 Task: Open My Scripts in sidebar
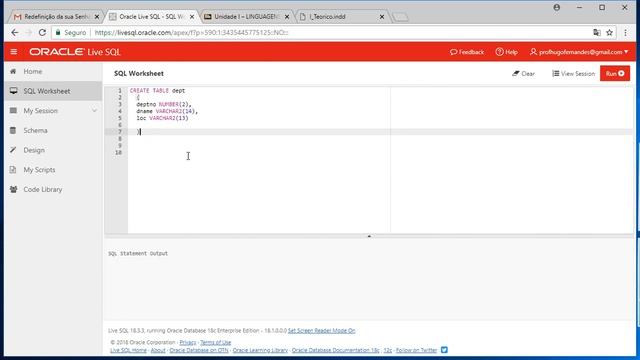click(x=39, y=169)
